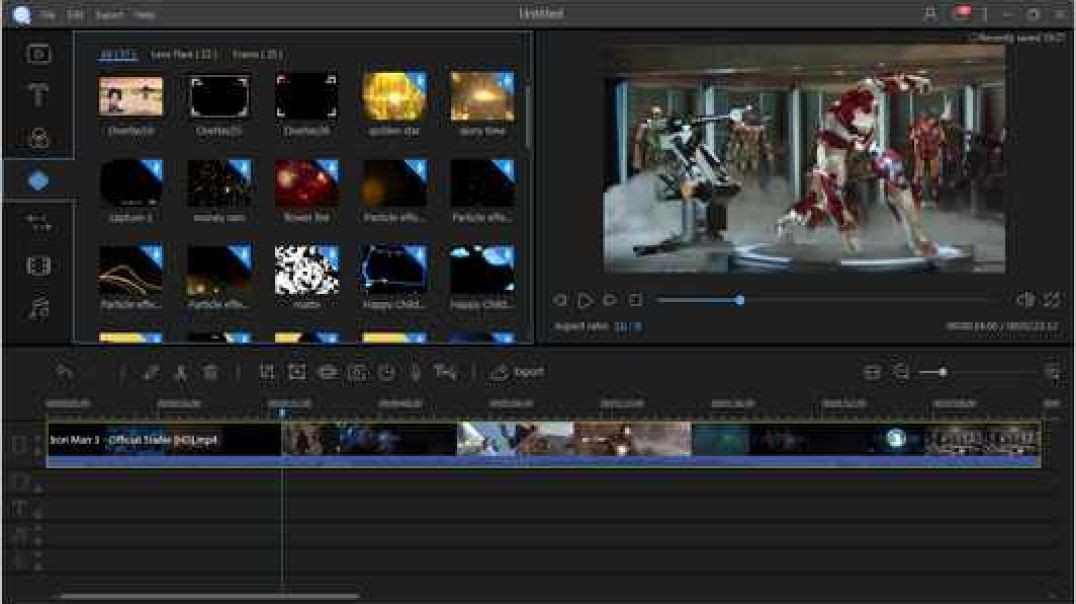1076x604 pixels.
Task: Open the Filters panel
Action: (38, 138)
